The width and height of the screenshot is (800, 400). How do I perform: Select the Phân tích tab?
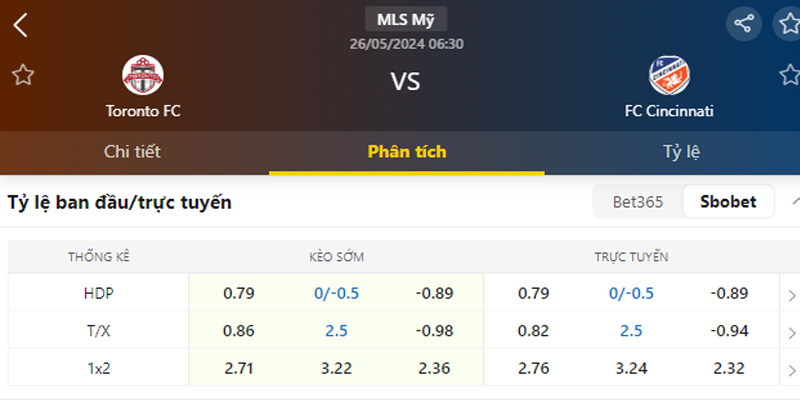[x=407, y=152]
